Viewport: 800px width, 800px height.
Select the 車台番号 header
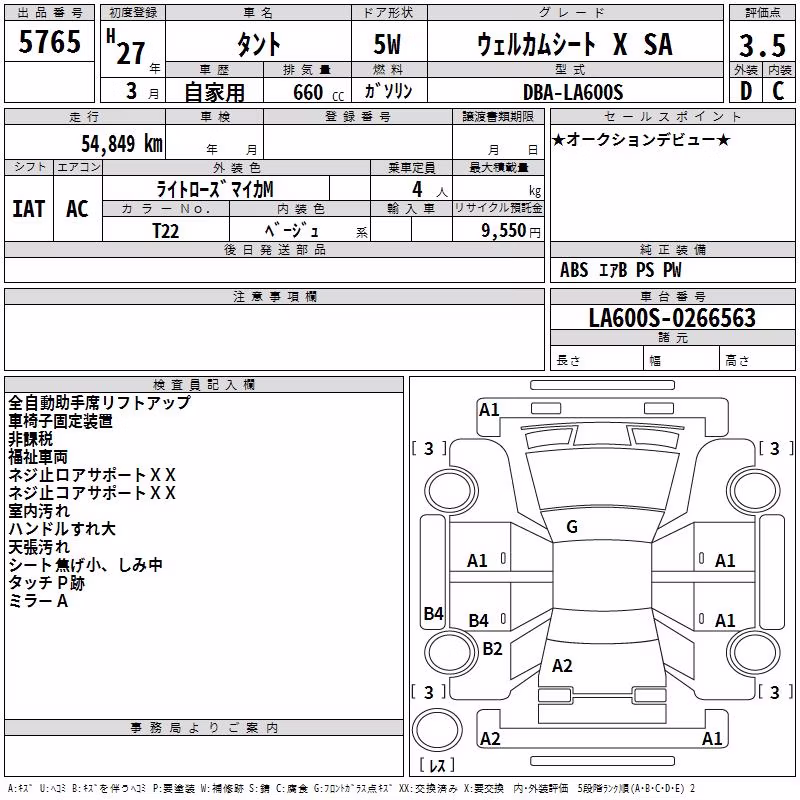pos(672,296)
